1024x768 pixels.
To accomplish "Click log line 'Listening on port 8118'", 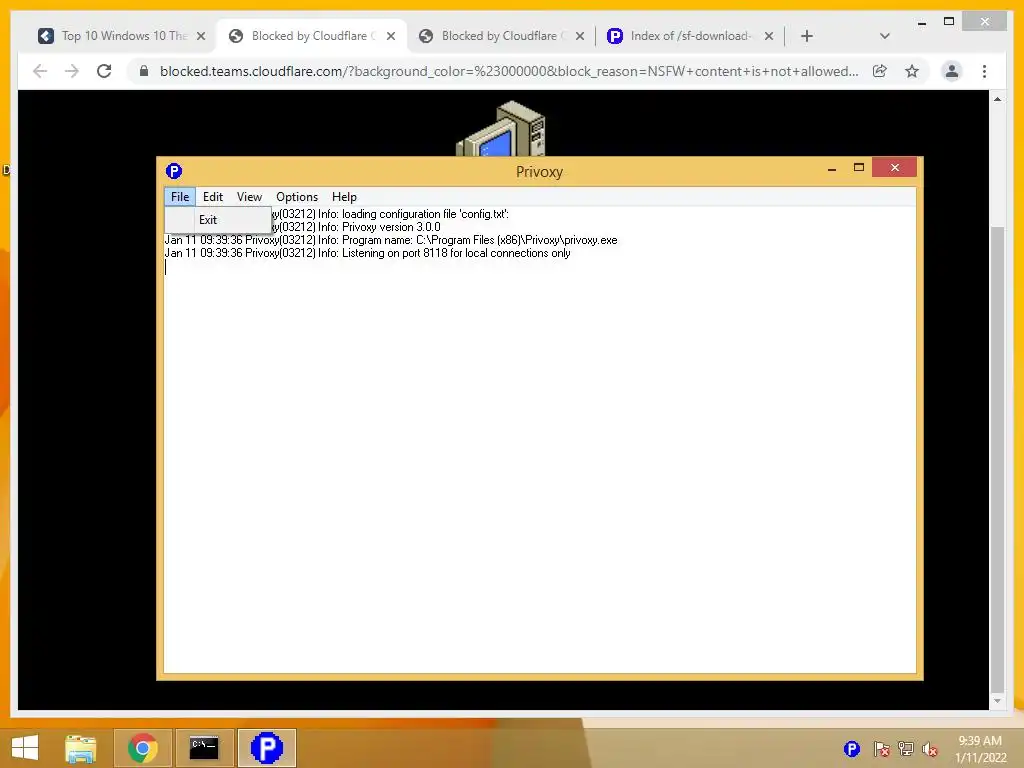I will [367, 253].
